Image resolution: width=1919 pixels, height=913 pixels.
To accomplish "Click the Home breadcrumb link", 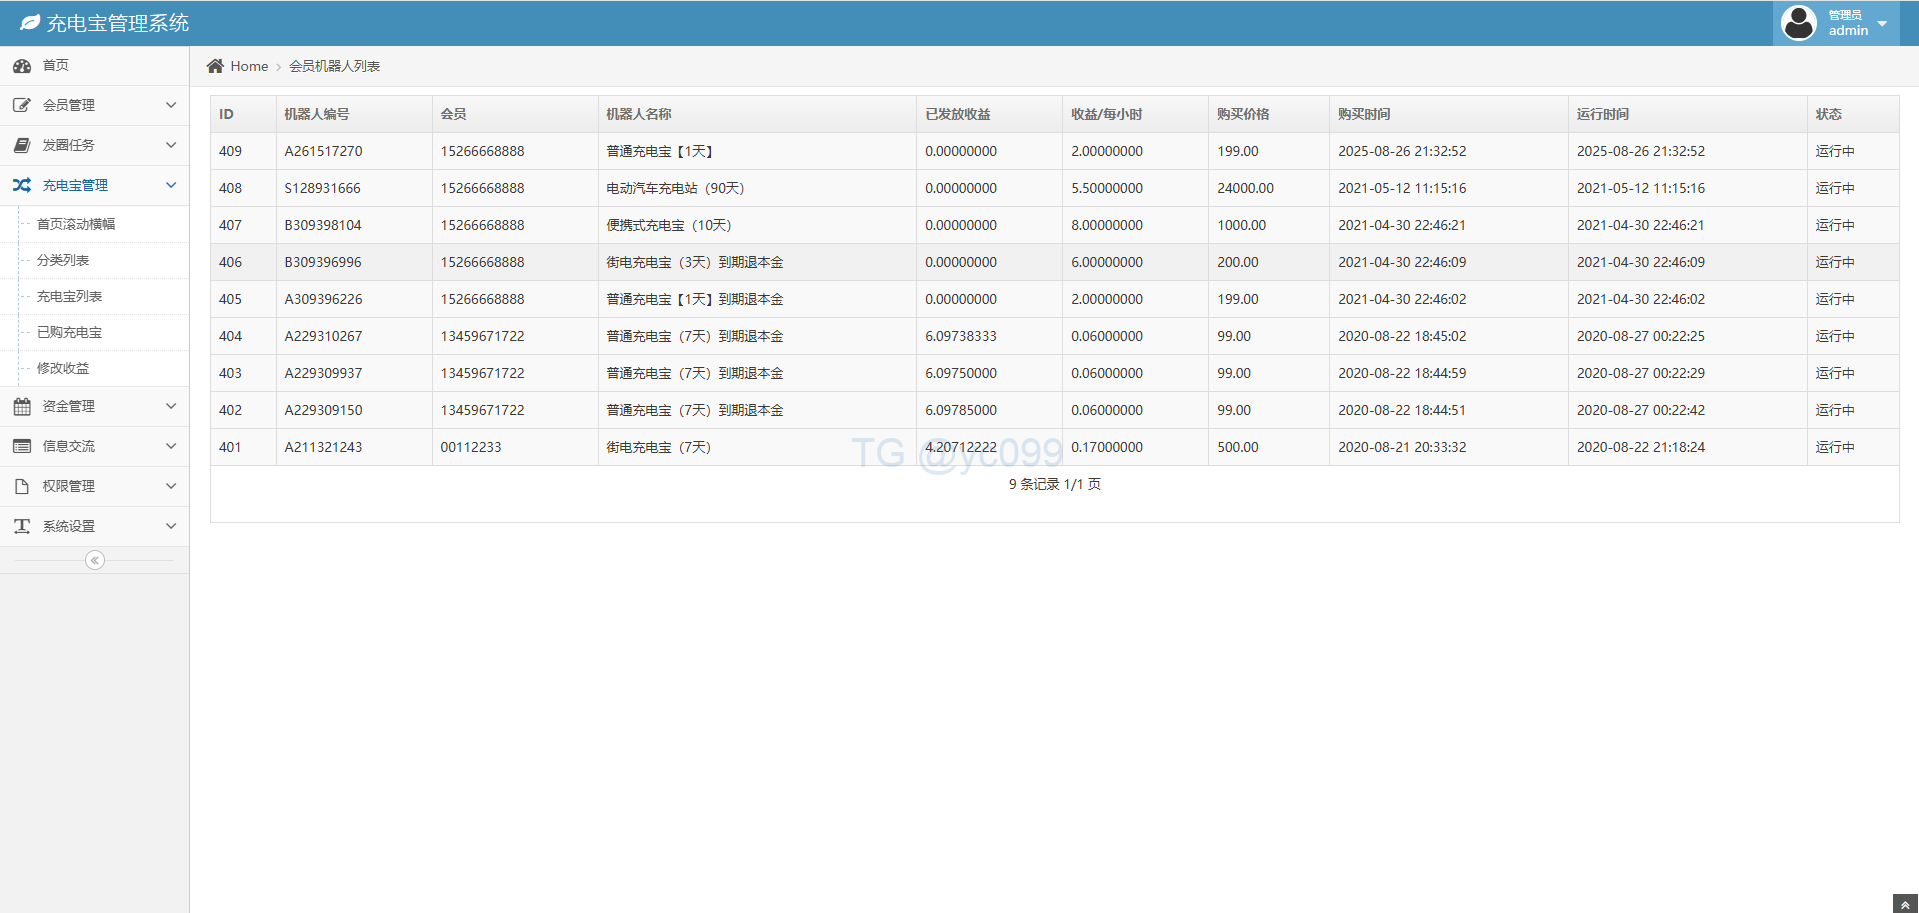I will (249, 66).
